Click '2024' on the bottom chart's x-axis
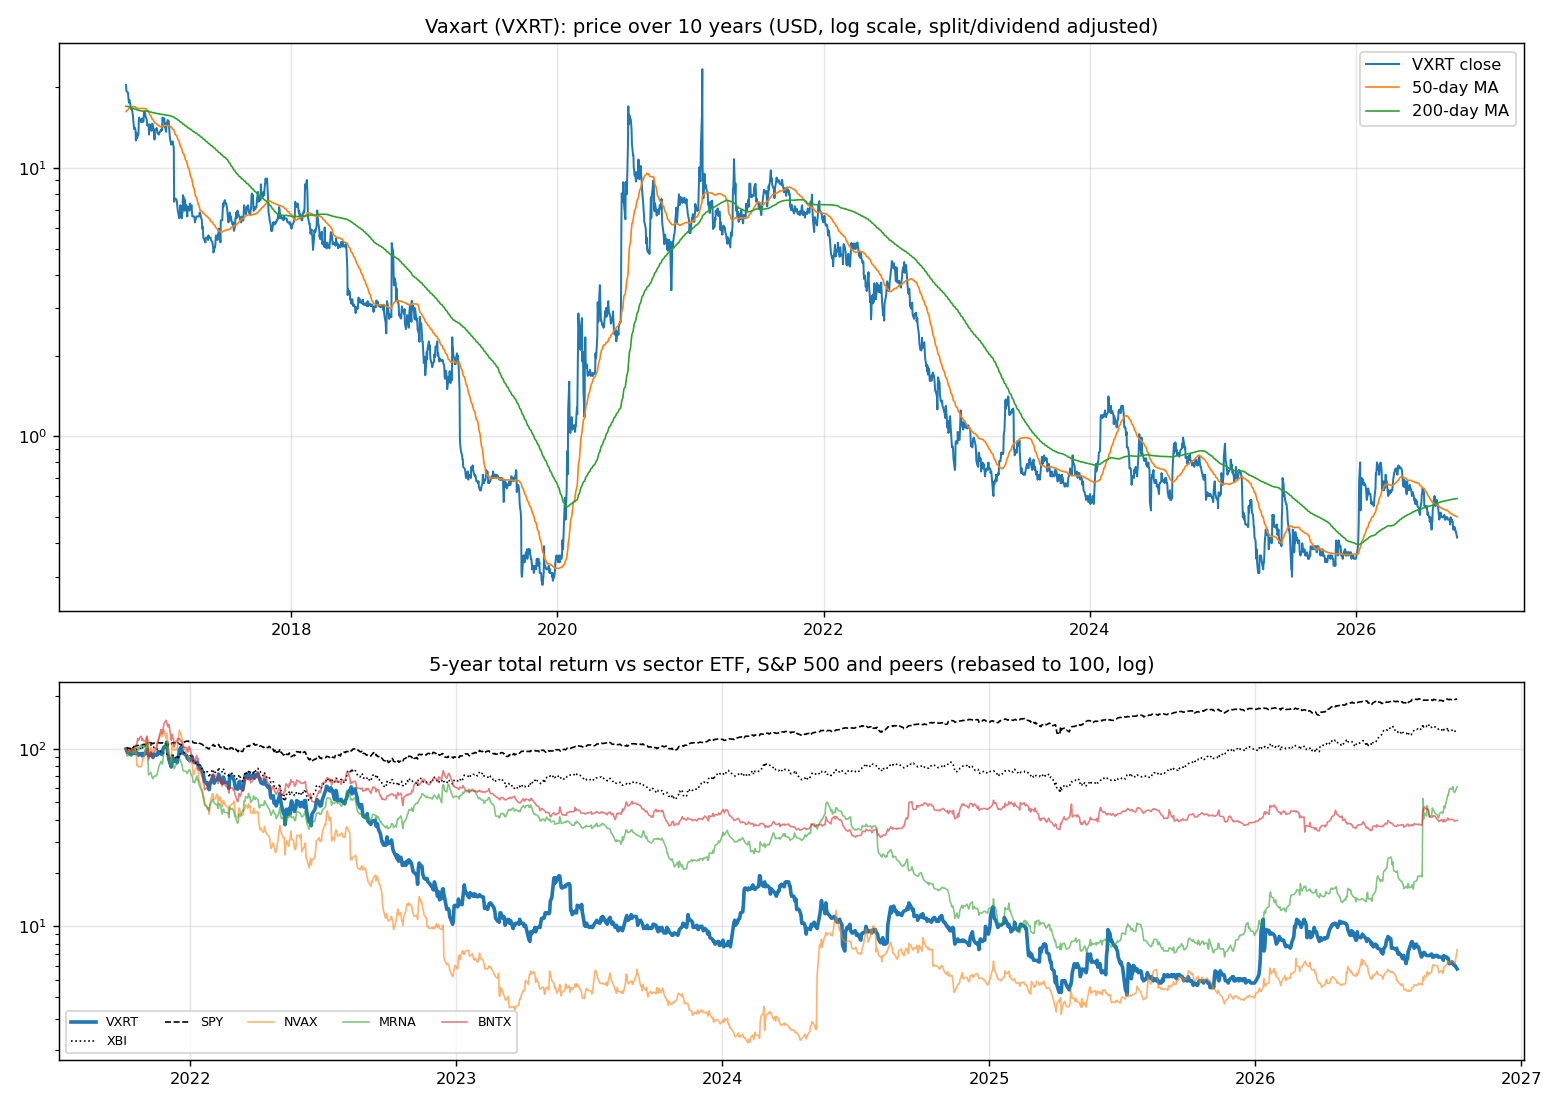 click(x=722, y=1078)
